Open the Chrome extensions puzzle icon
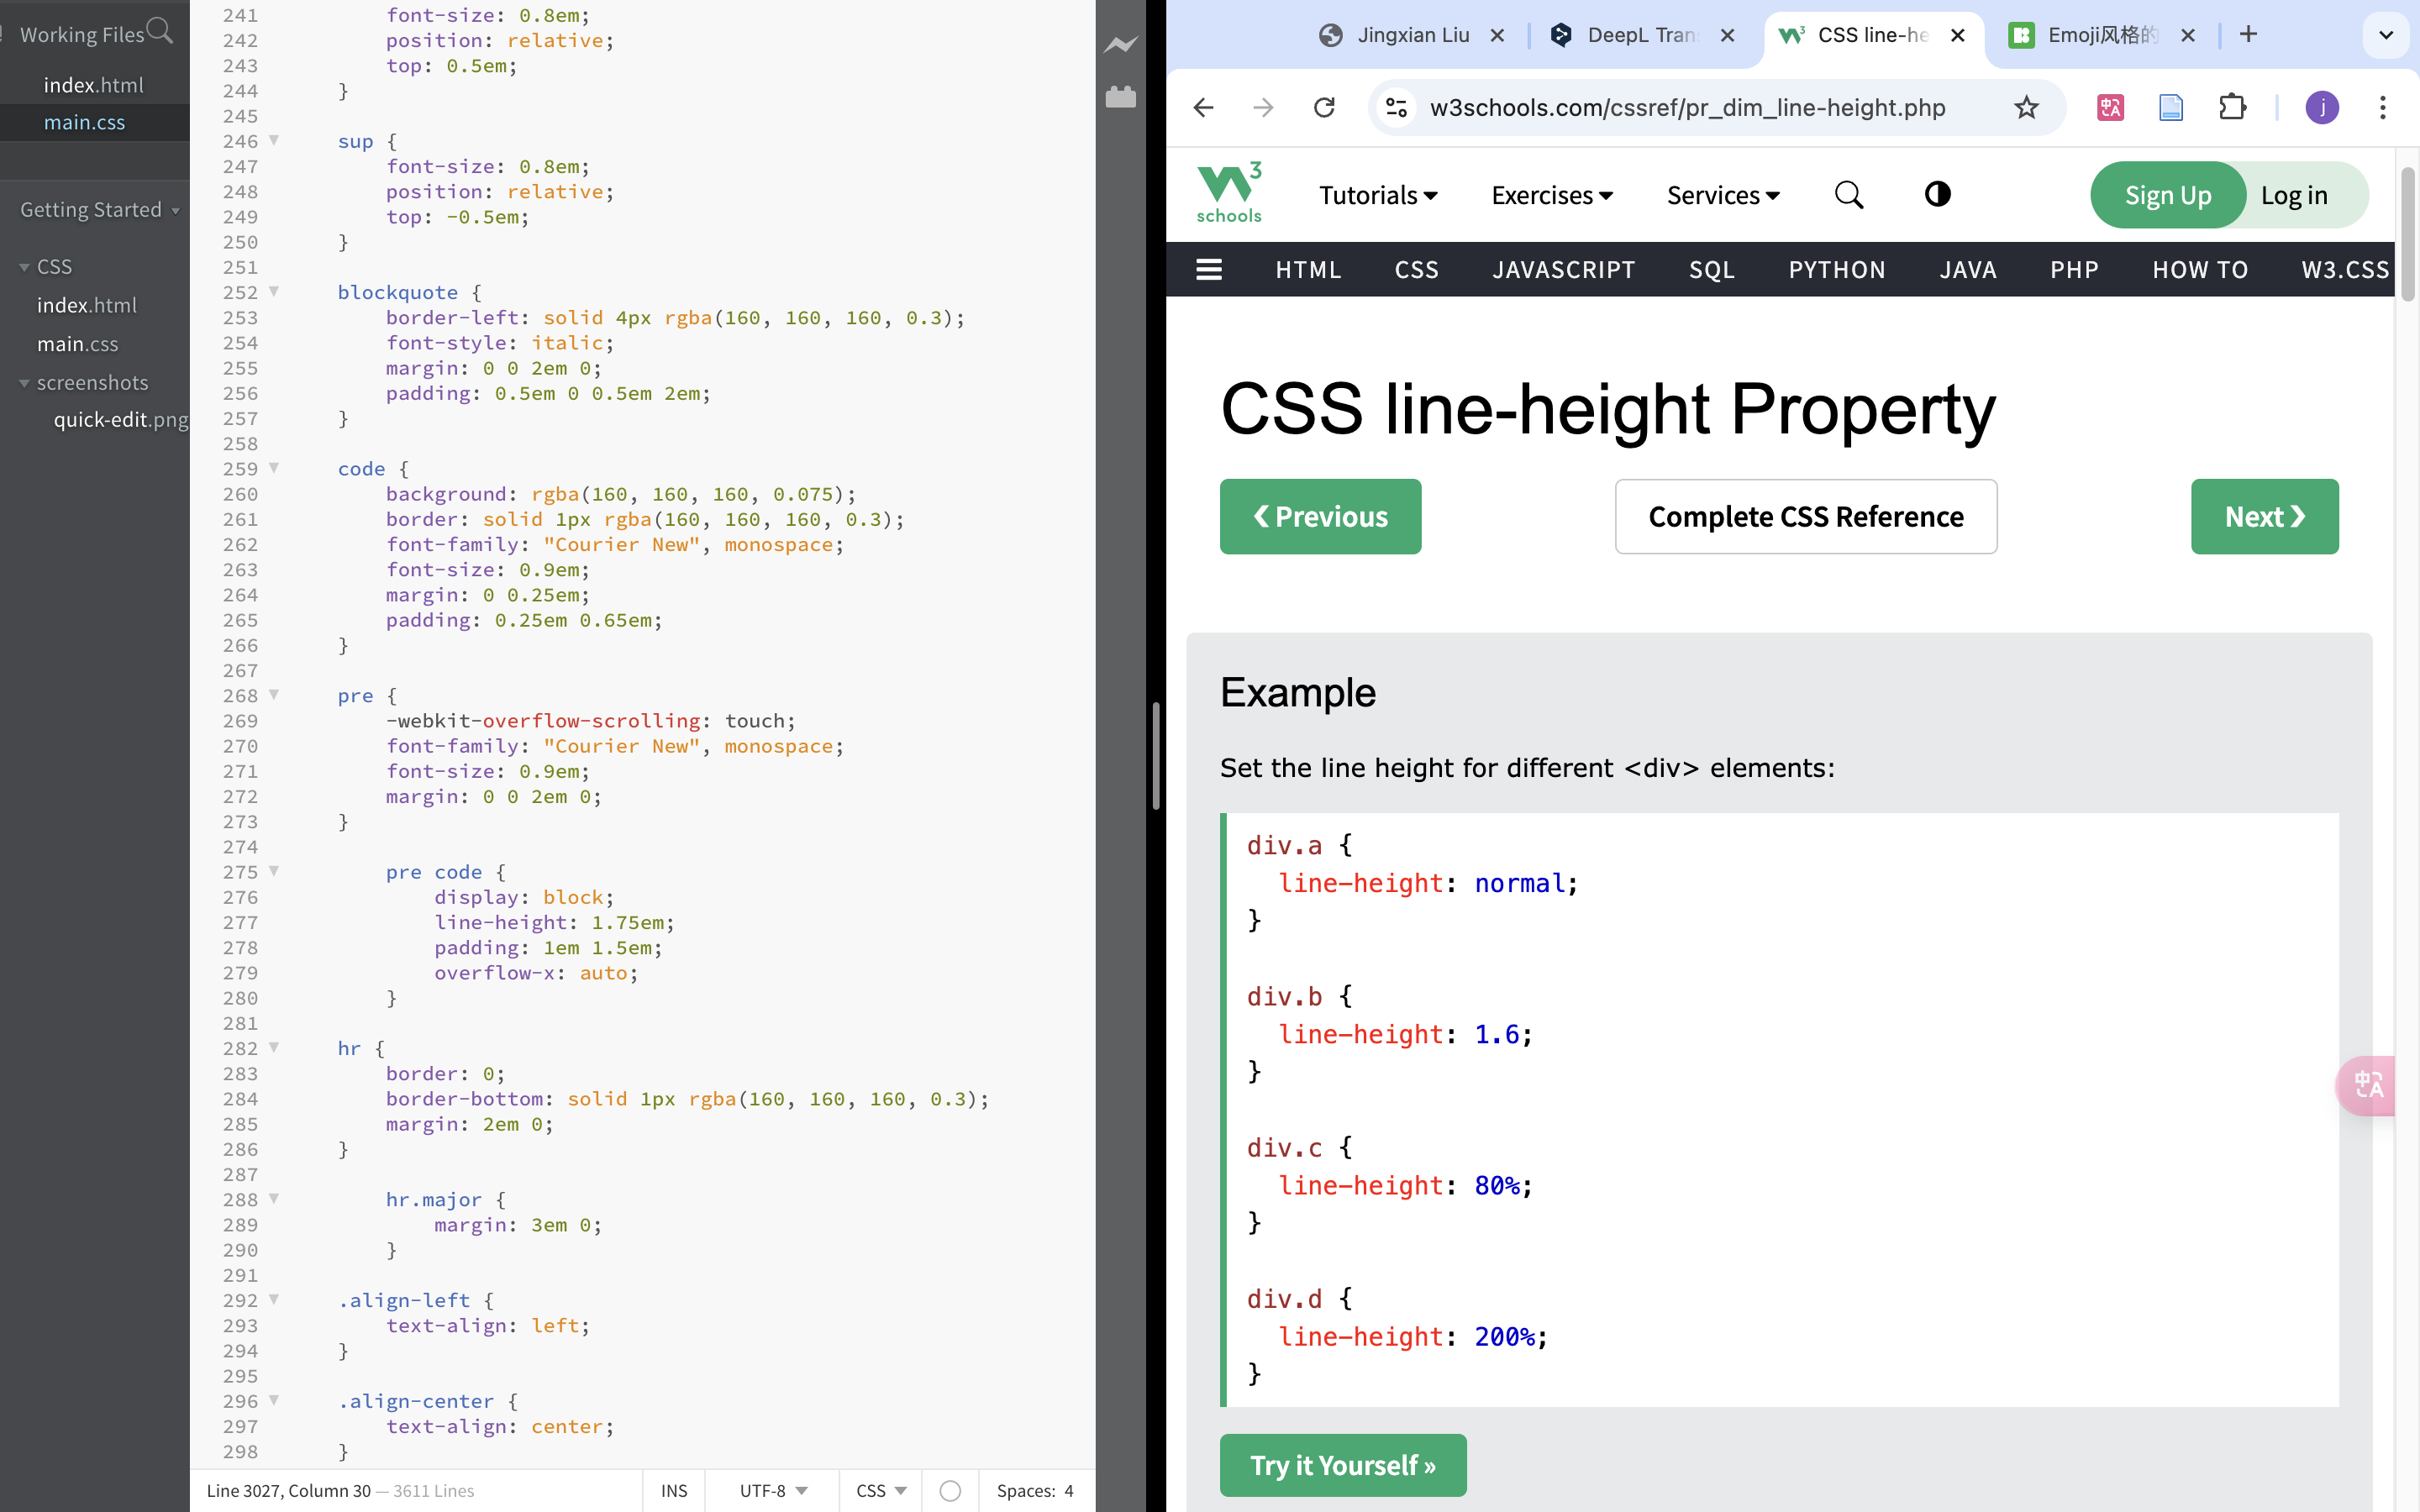This screenshot has width=2420, height=1512. (2232, 107)
